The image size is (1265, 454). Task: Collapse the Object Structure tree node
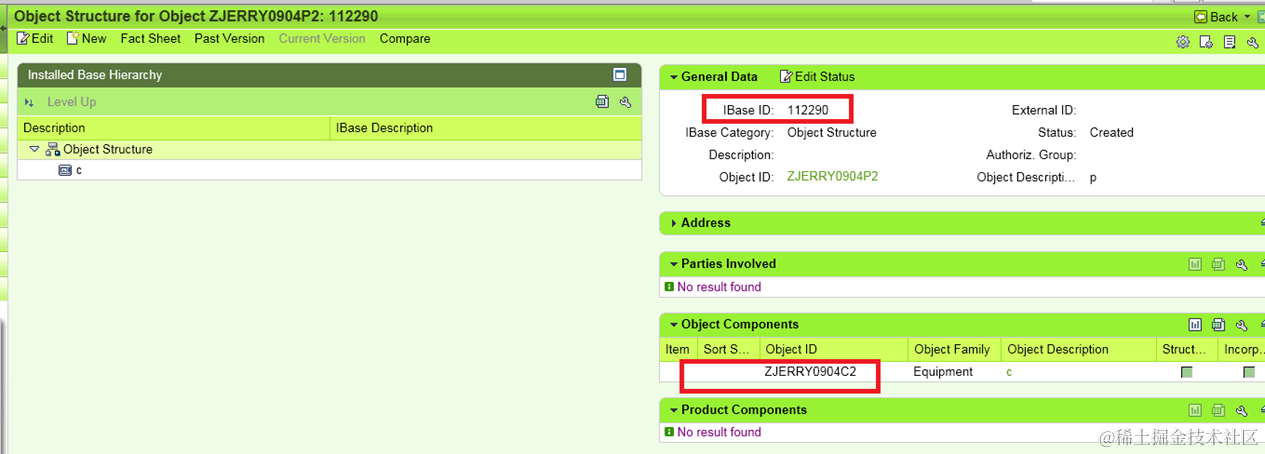tap(34, 149)
